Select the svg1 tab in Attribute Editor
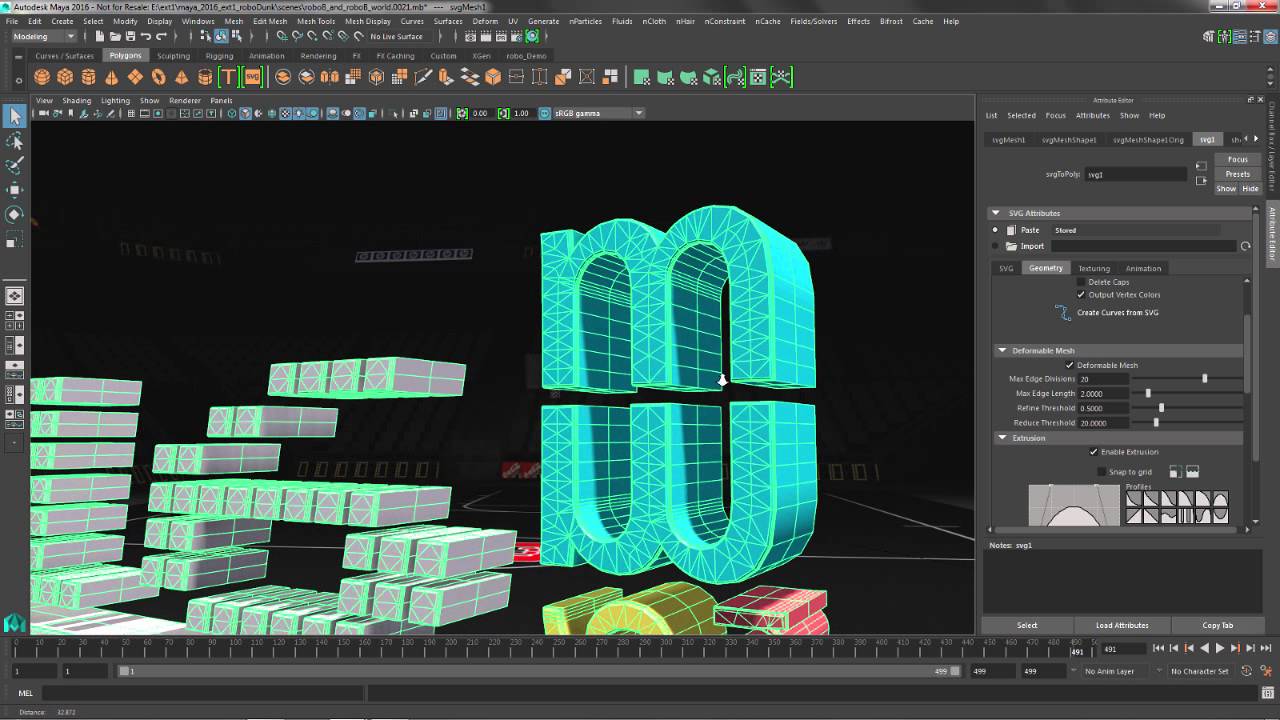Screen dimensions: 1280x720 pos(1206,139)
